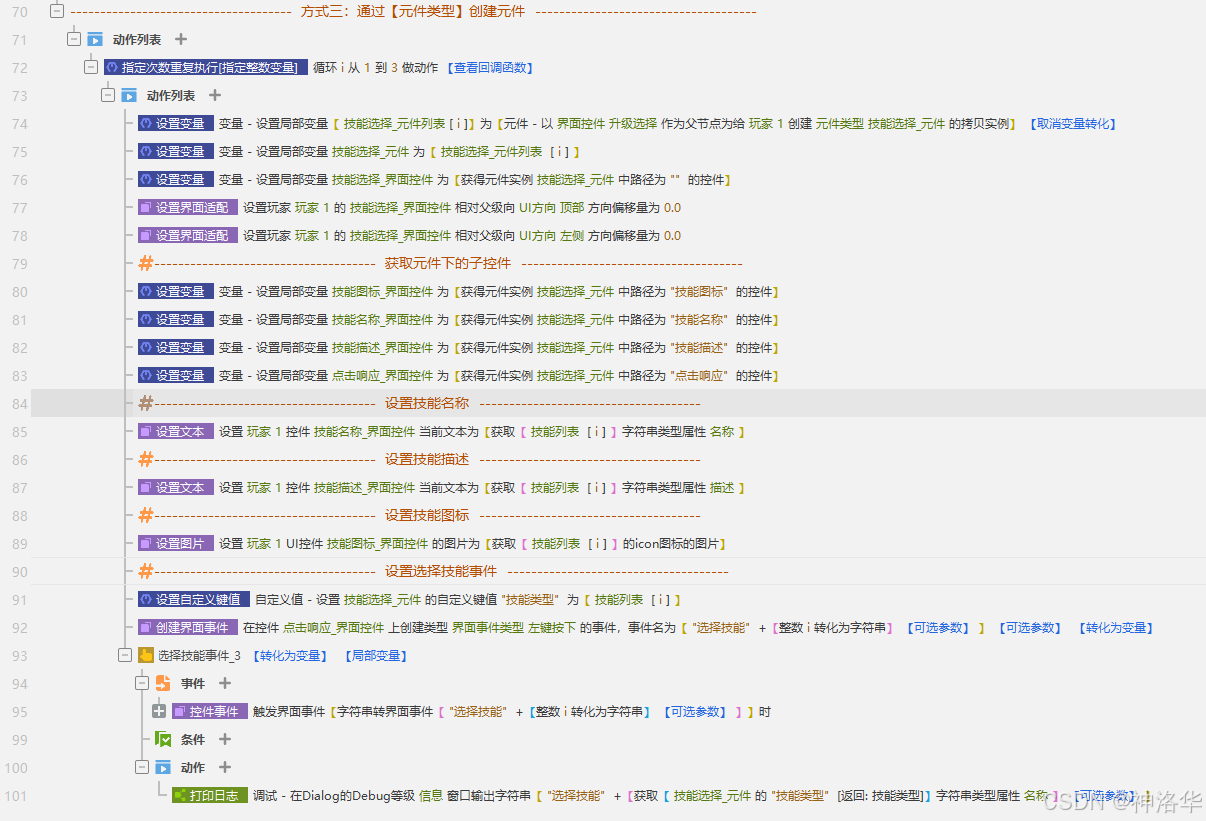Viewport: 1206px width, 821px height.
Task: Click the # comment icon of 设置选择技能事件
Action: [146, 571]
